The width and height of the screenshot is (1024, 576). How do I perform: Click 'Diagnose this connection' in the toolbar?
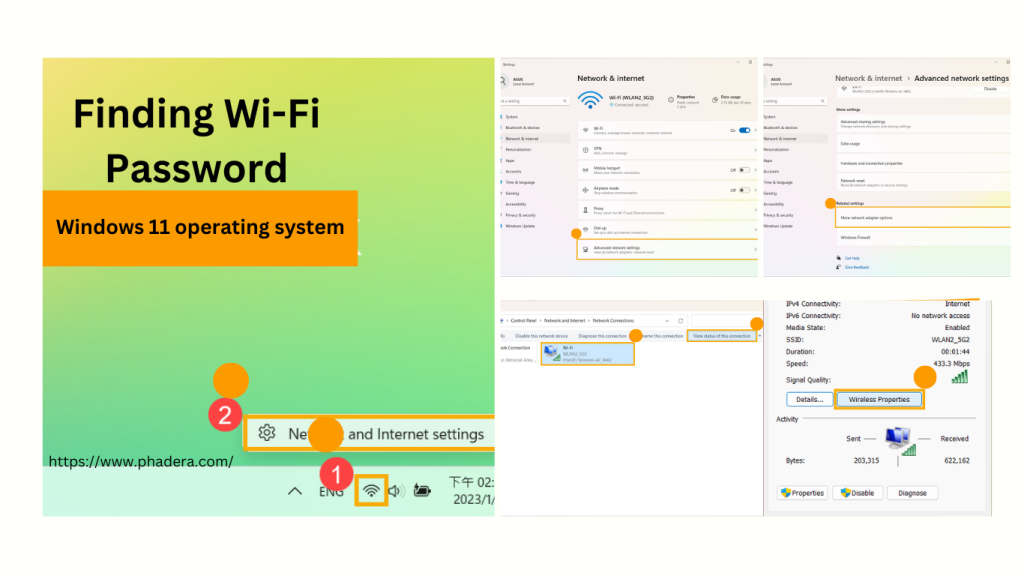point(603,336)
